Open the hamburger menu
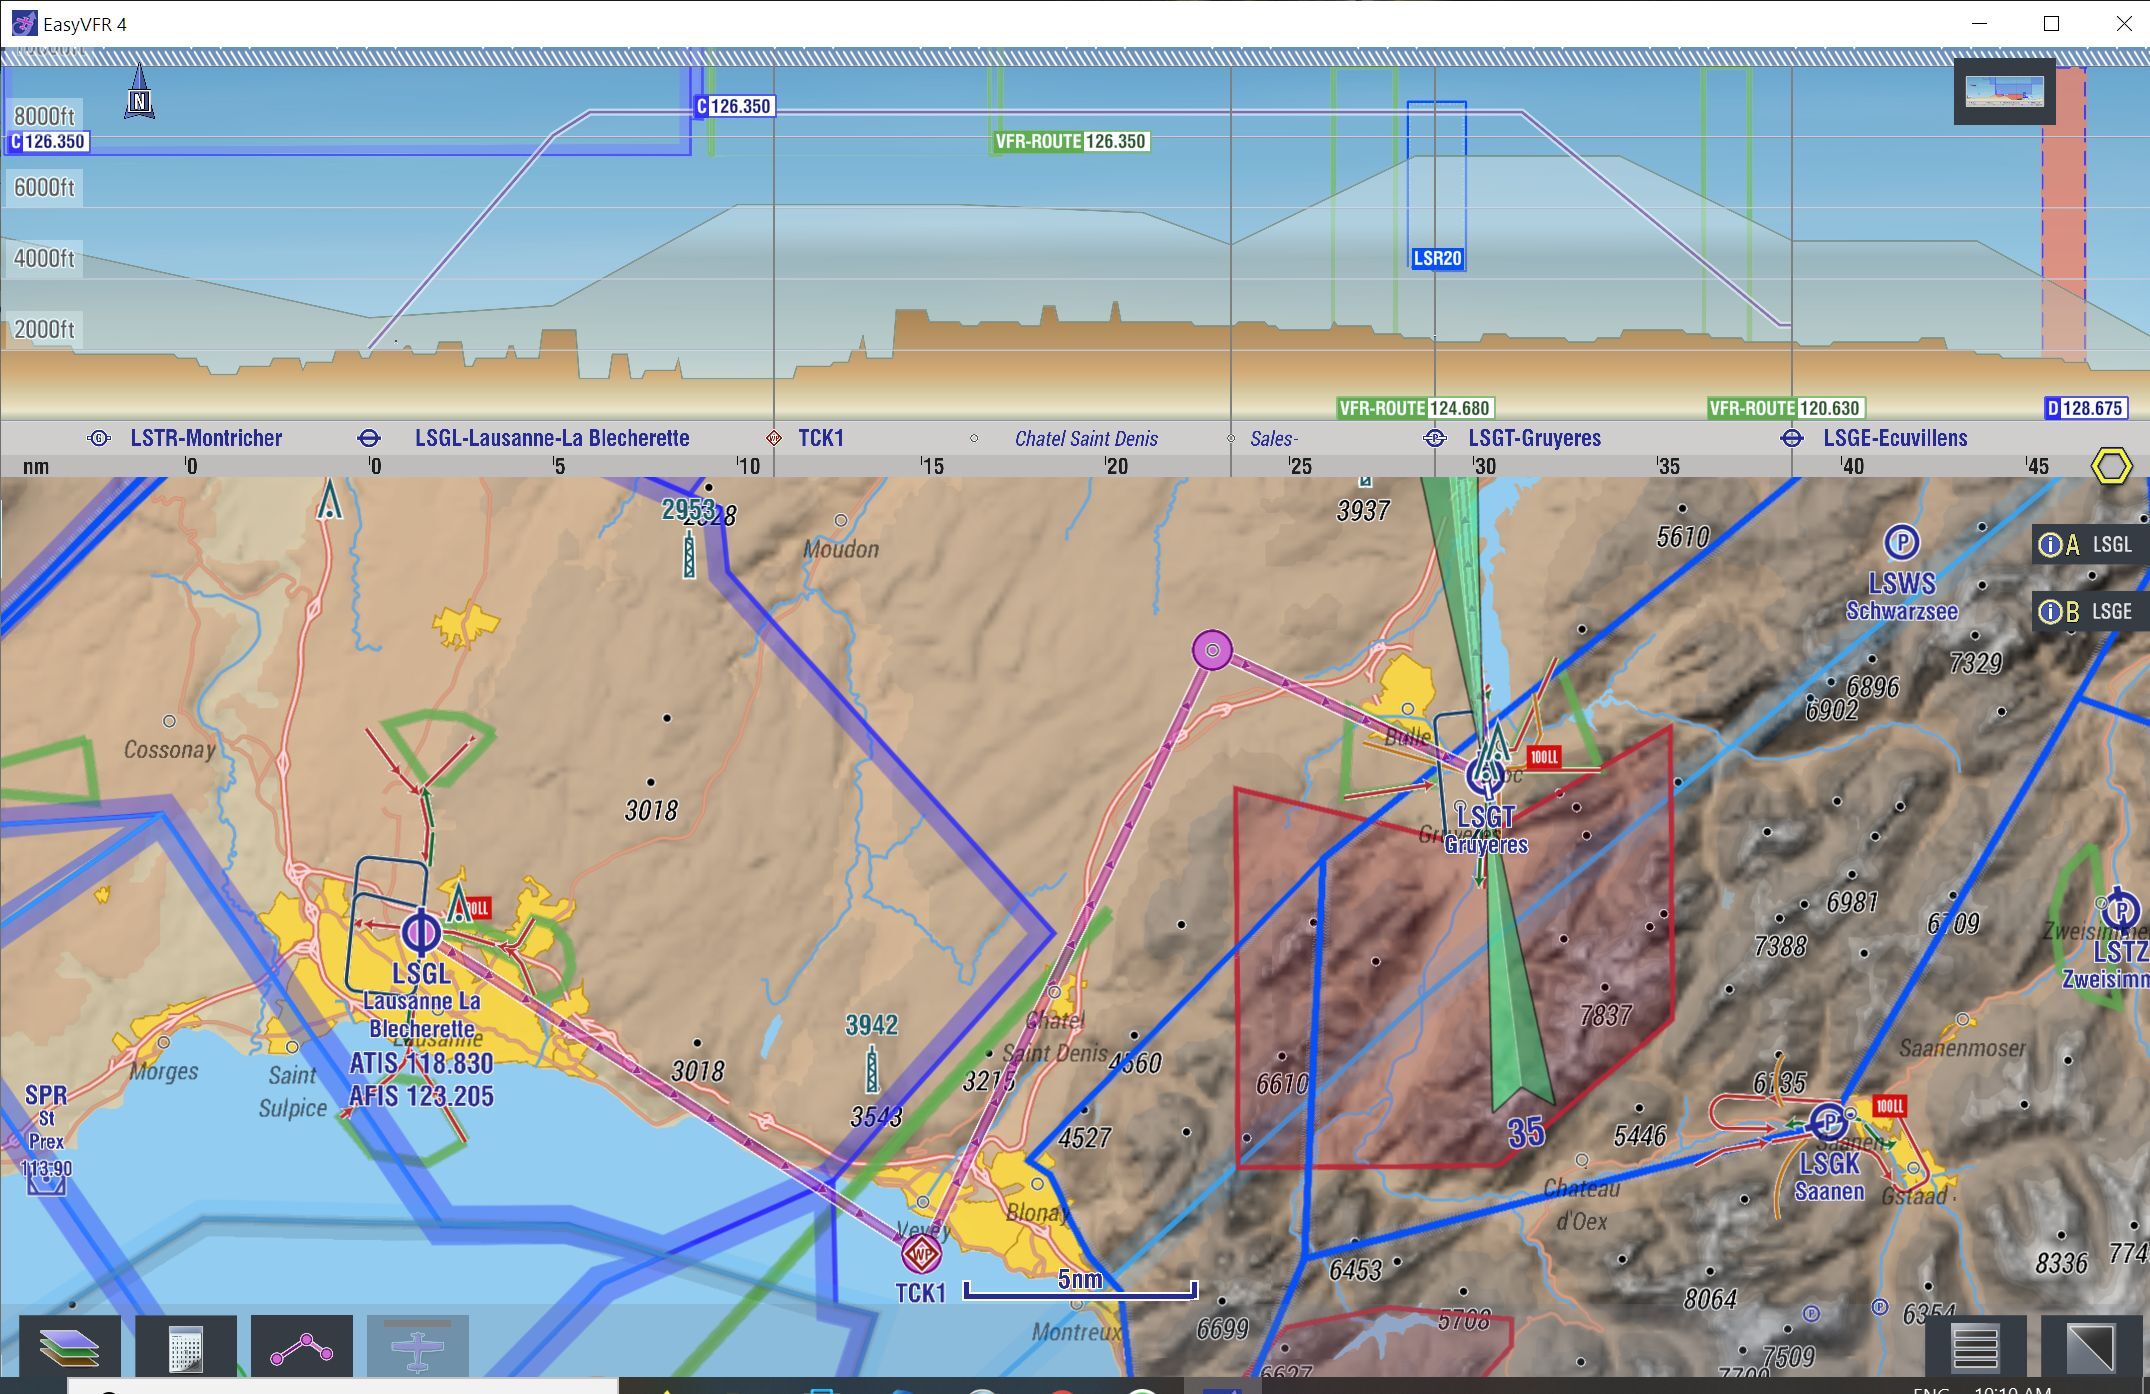2150x1394 pixels. click(1975, 1348)
